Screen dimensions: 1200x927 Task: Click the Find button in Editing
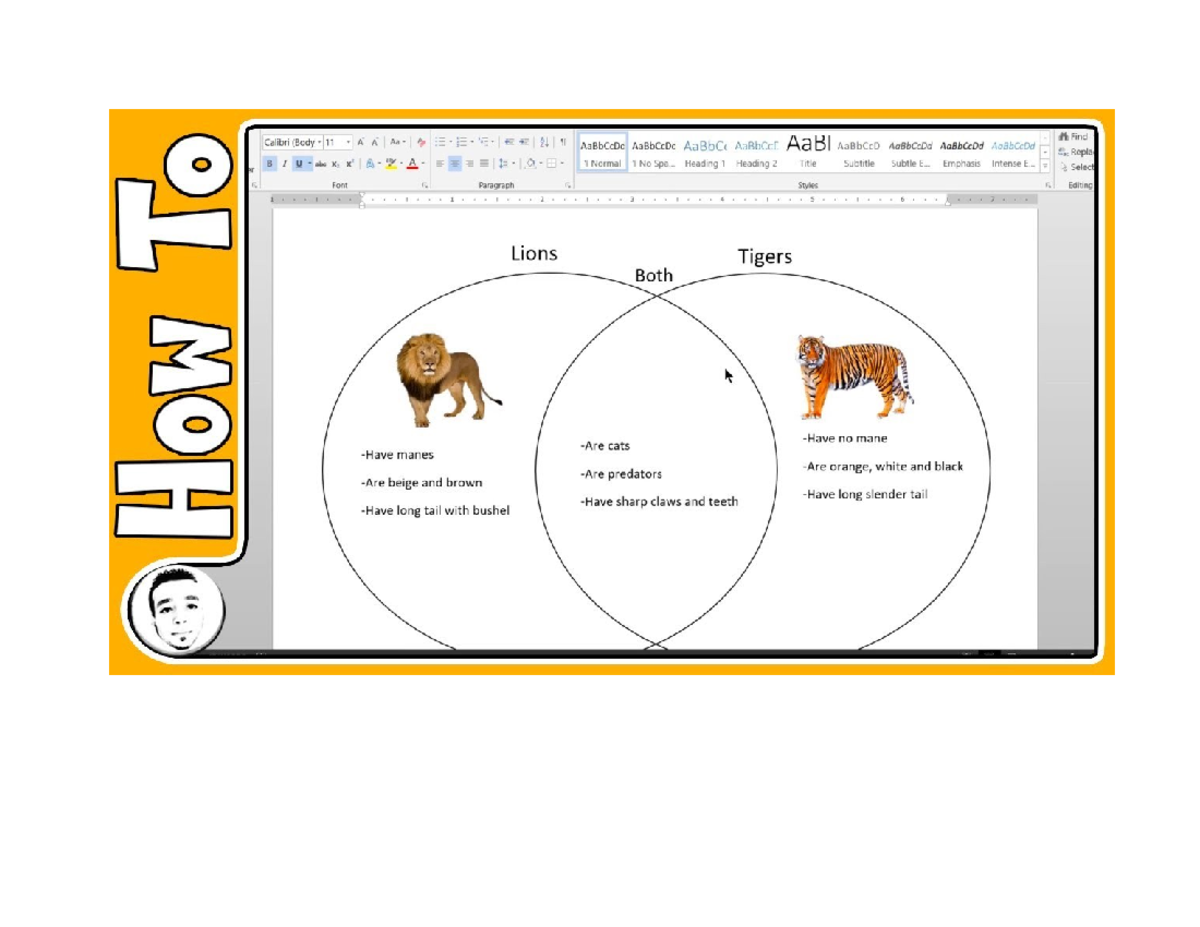click(1074, 137)
